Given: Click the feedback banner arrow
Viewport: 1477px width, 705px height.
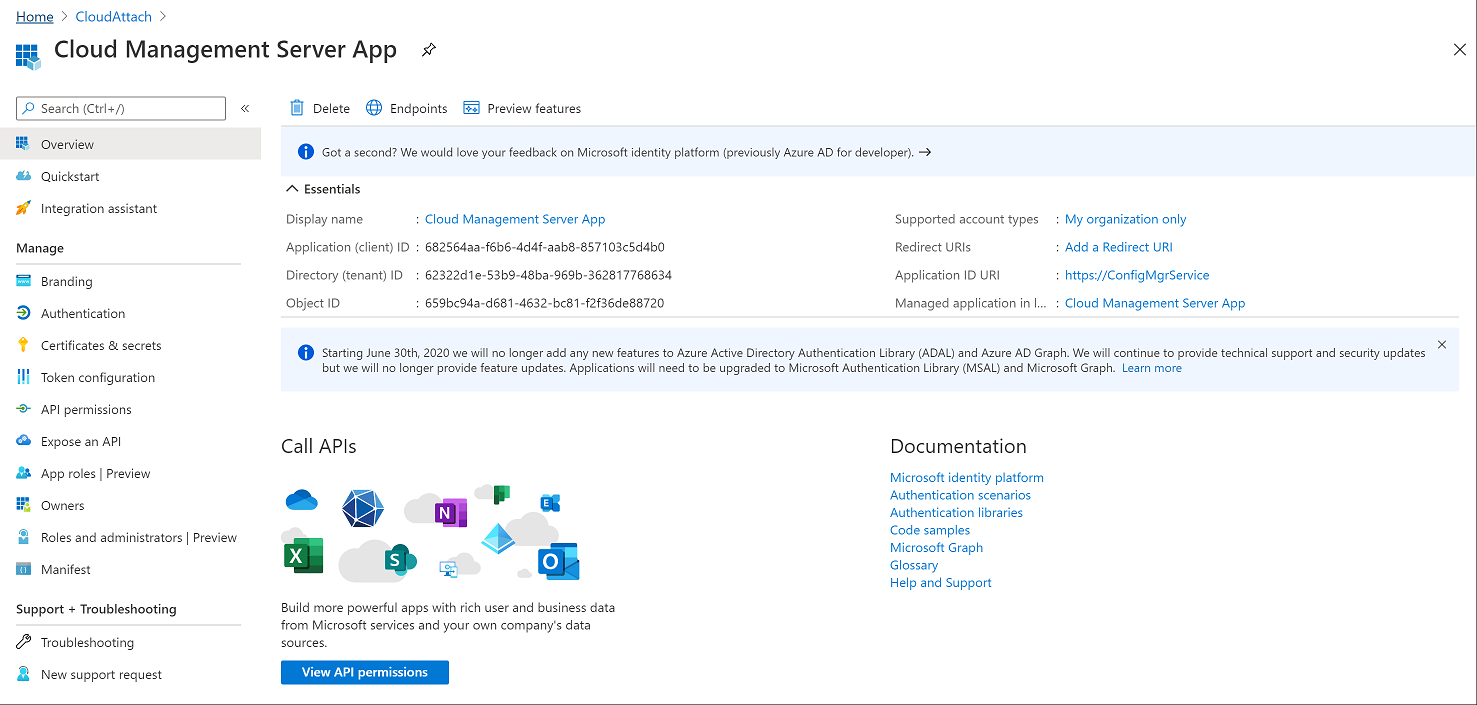Looking at the screenshot, I should 925,152.
